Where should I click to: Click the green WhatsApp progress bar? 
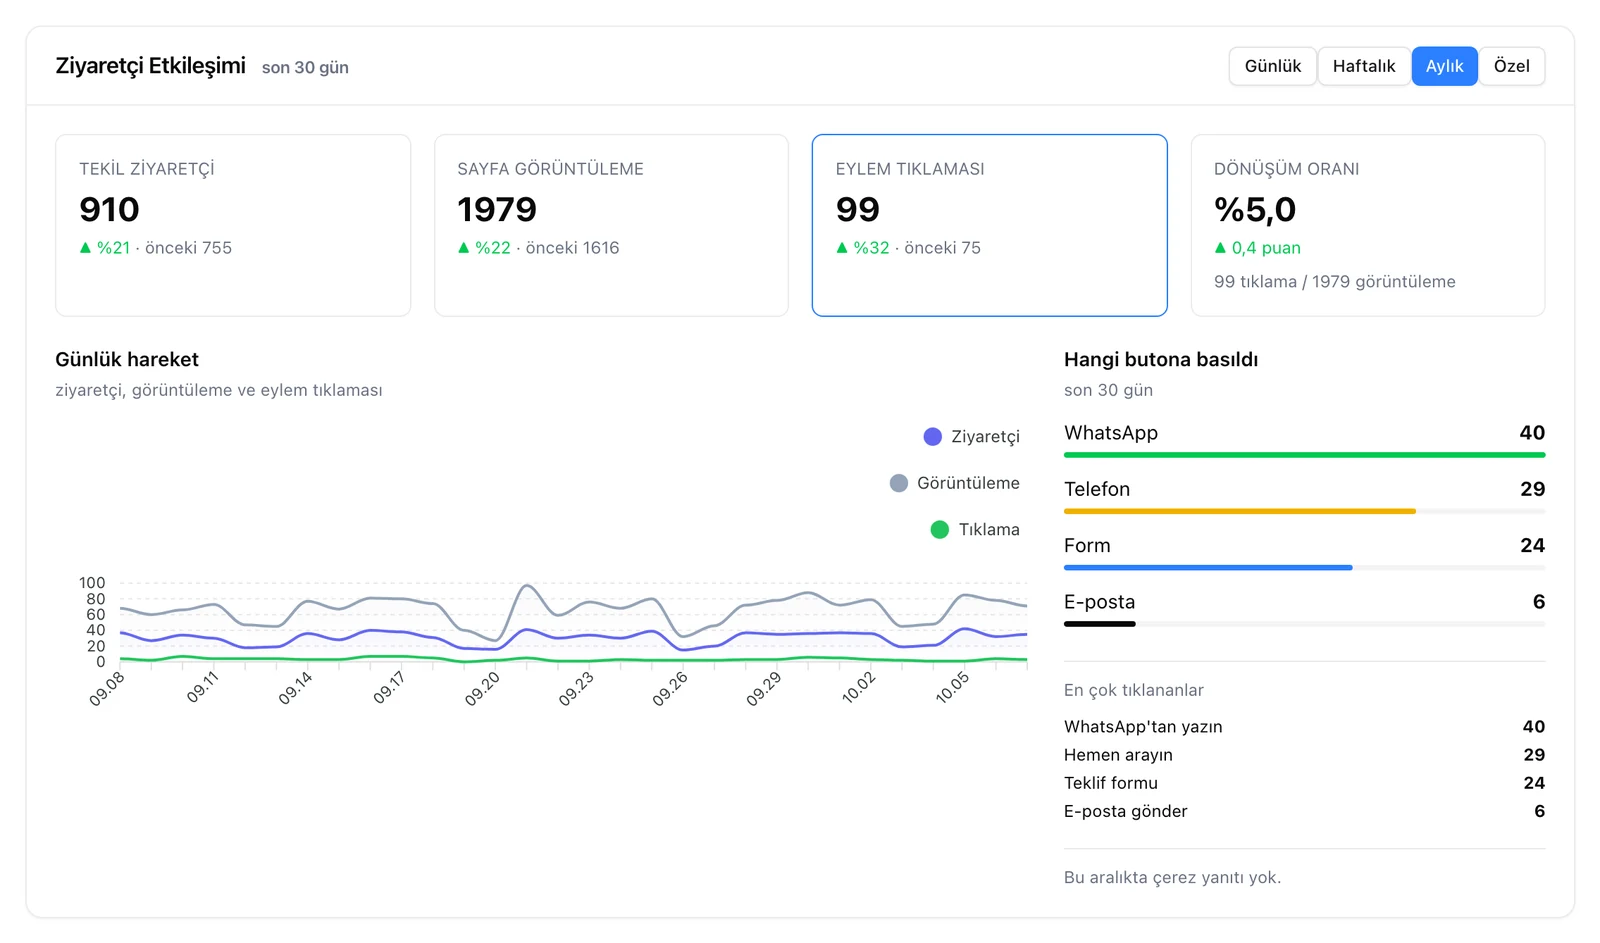(1304, 455)
